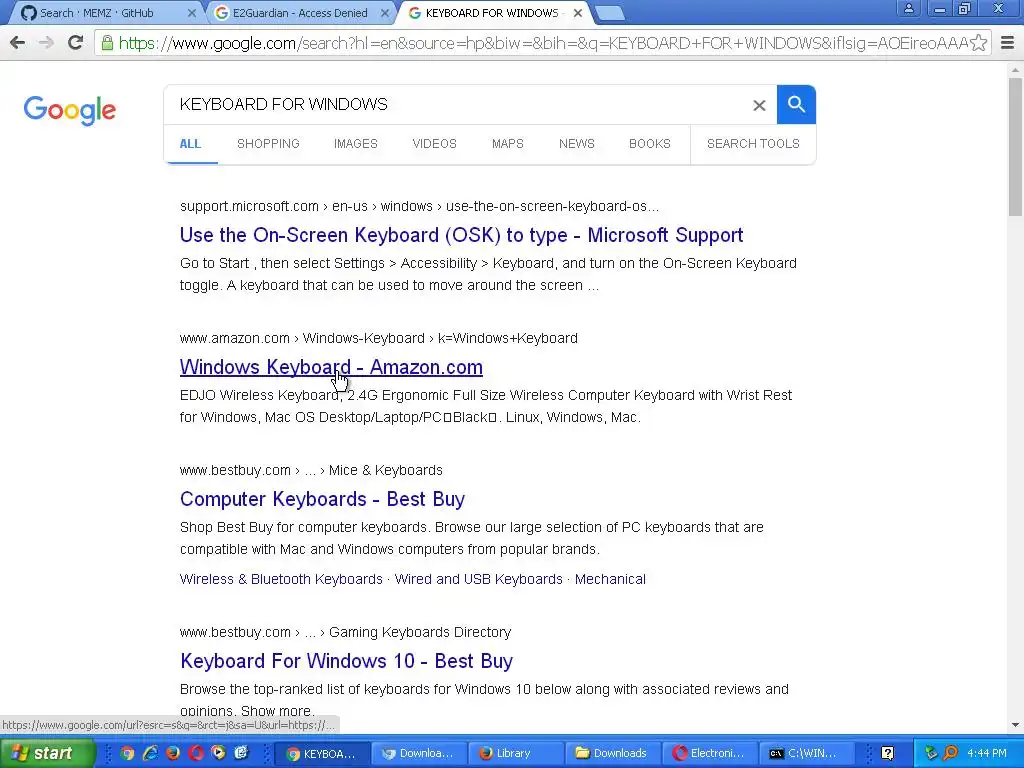Open the On-Screen Keyboard Microsoft Support result
This screenshot has width=1024, height=768.
coord(462,235)
